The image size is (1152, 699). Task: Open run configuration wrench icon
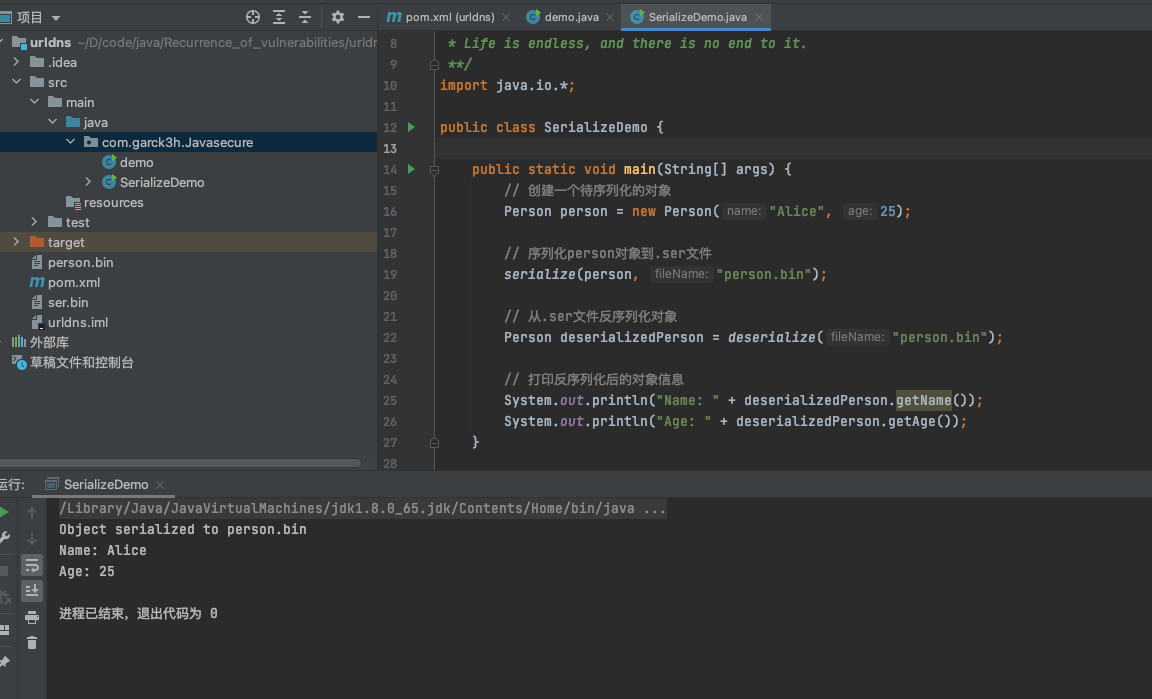[x=4, y=538]
